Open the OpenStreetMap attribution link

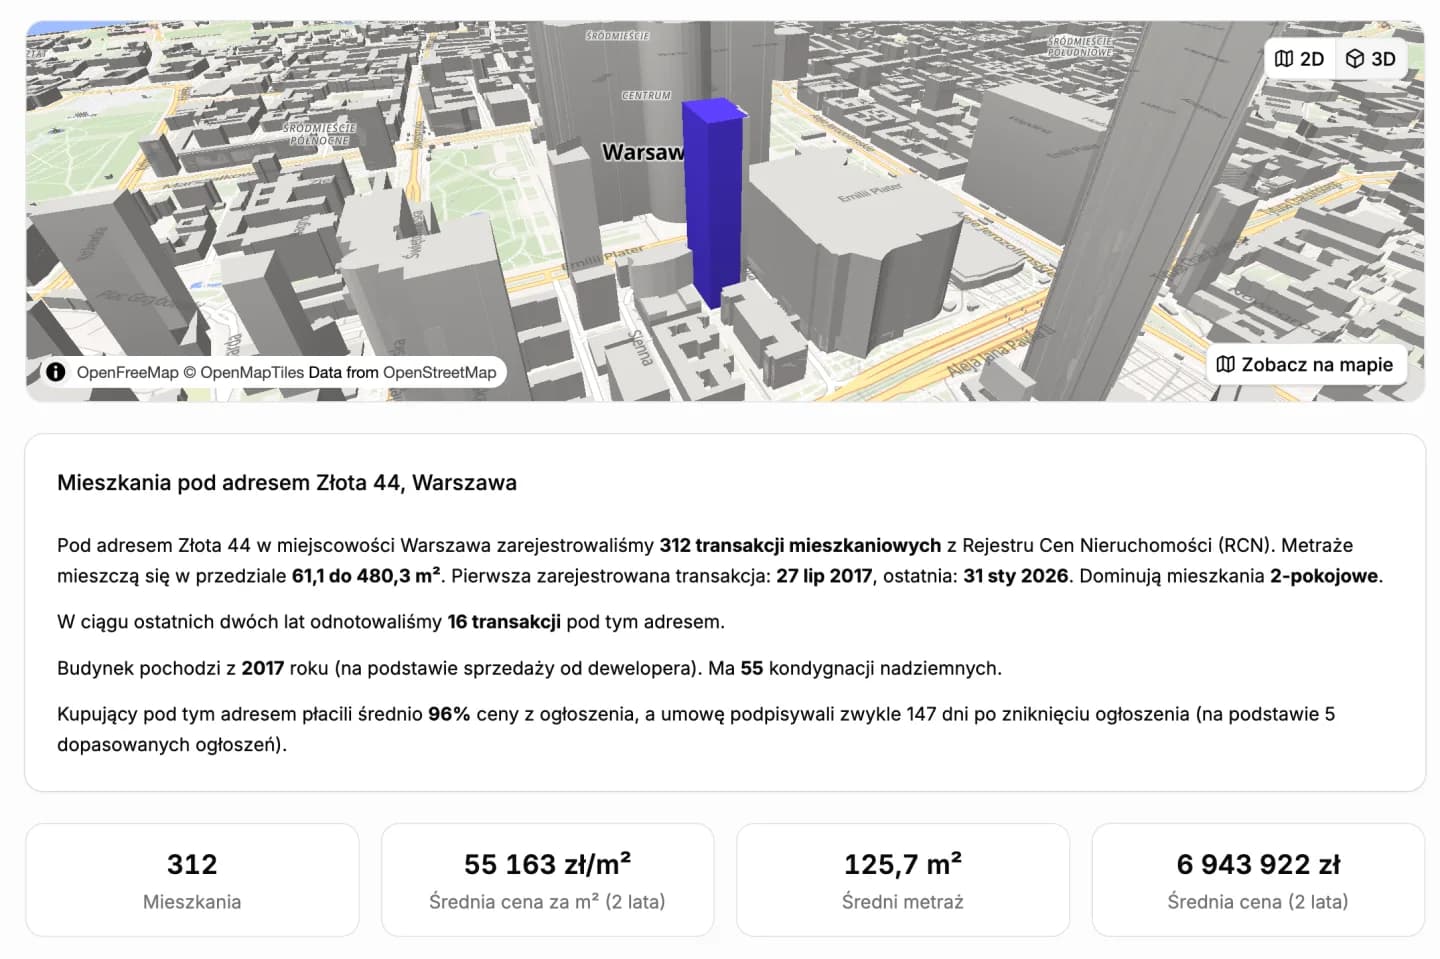439,372
